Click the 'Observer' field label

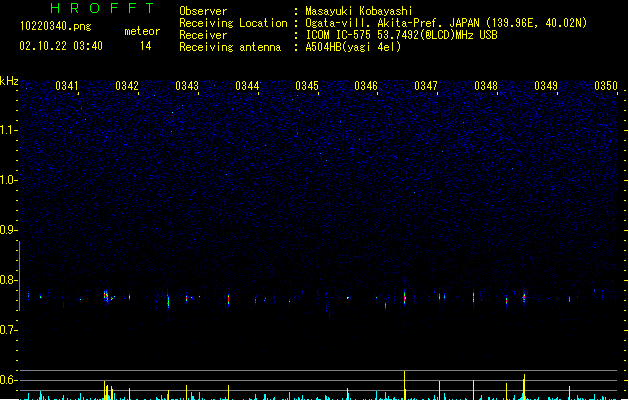point(203,11)
